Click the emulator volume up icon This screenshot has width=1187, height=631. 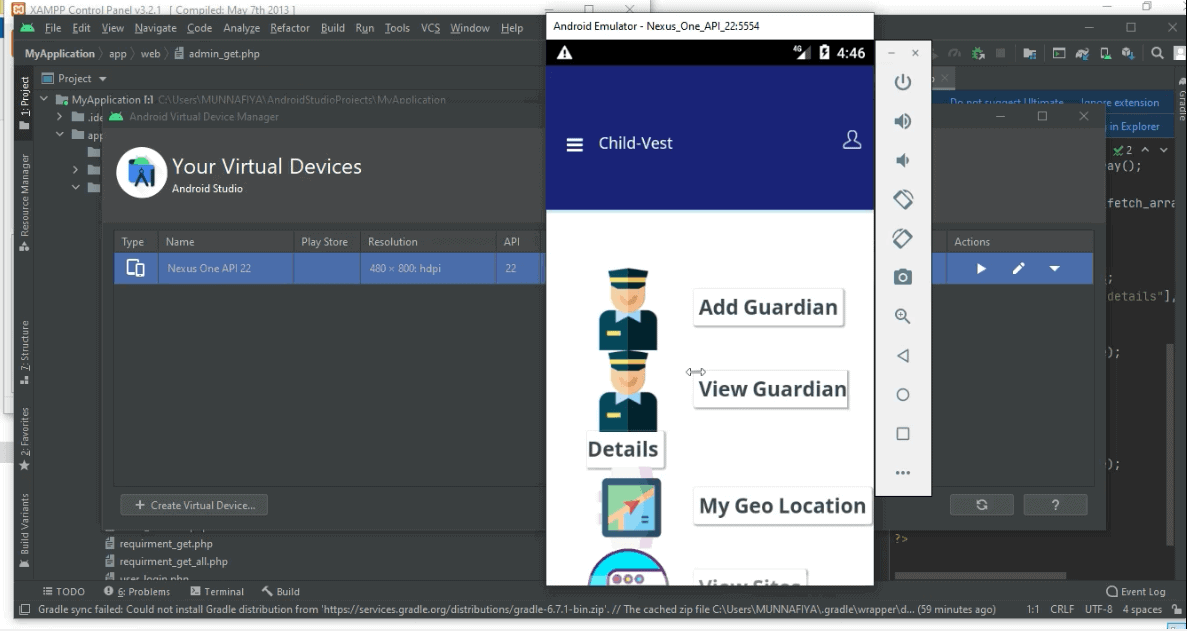[x=902, y=121]
